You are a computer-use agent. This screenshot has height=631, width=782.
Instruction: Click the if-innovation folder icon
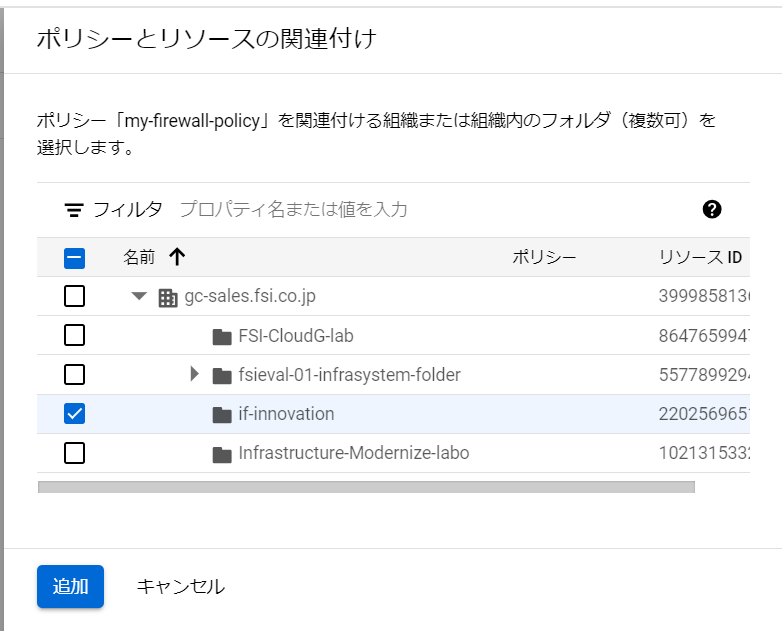pyautogui.click(x=222, y=414)
